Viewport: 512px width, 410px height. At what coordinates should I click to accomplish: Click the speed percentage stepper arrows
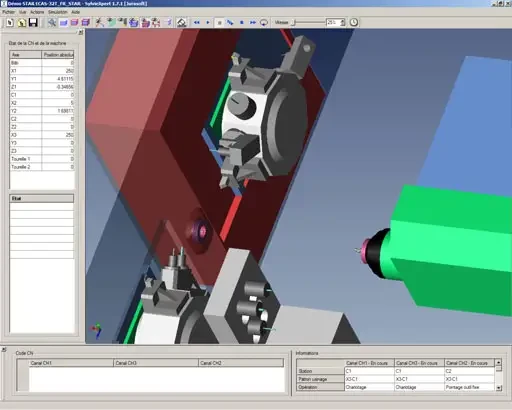(x=343, y=23)
